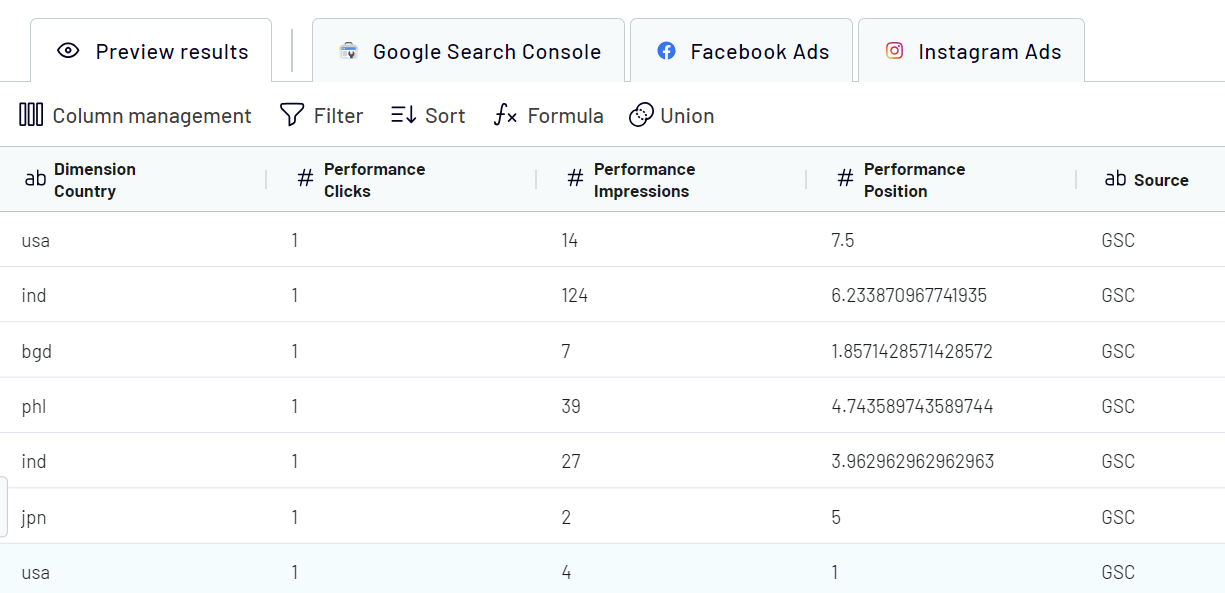Click the Filter funnel icon
The height and width of the screenshot is (593, 1225).
292,115
